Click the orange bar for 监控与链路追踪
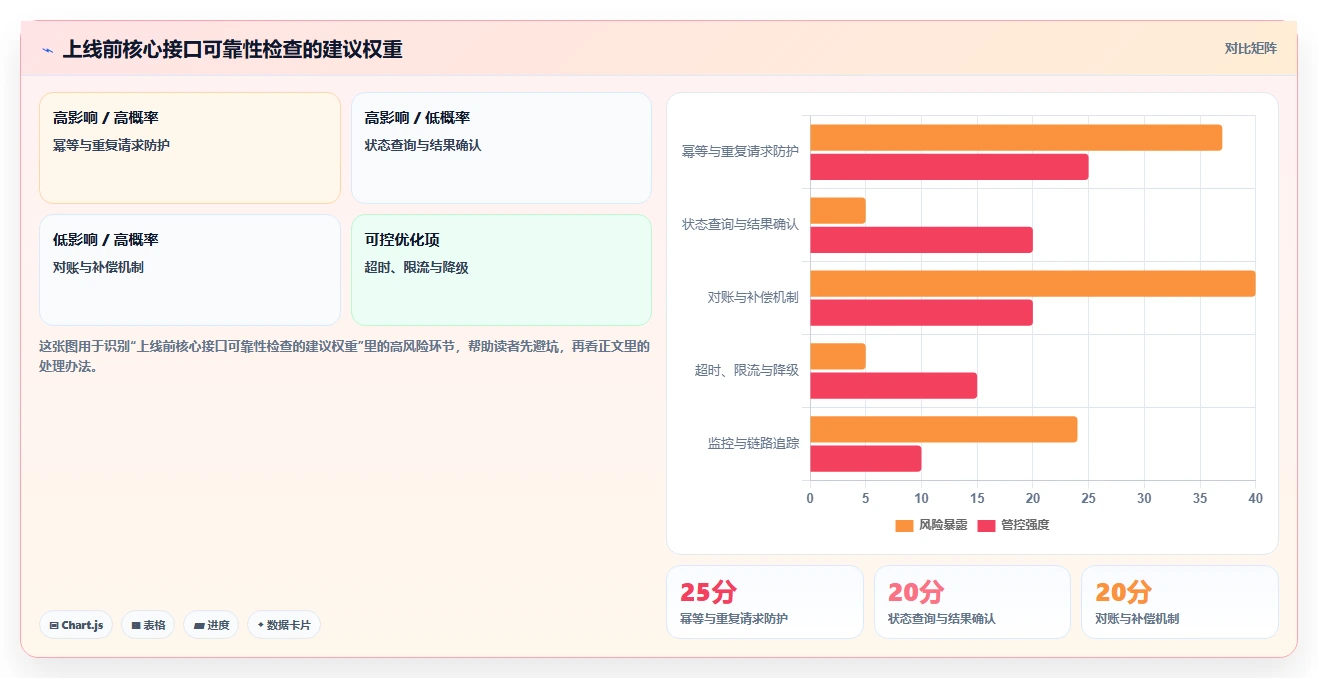This screenshot has height=678, width=1318. tap(943, 429)
